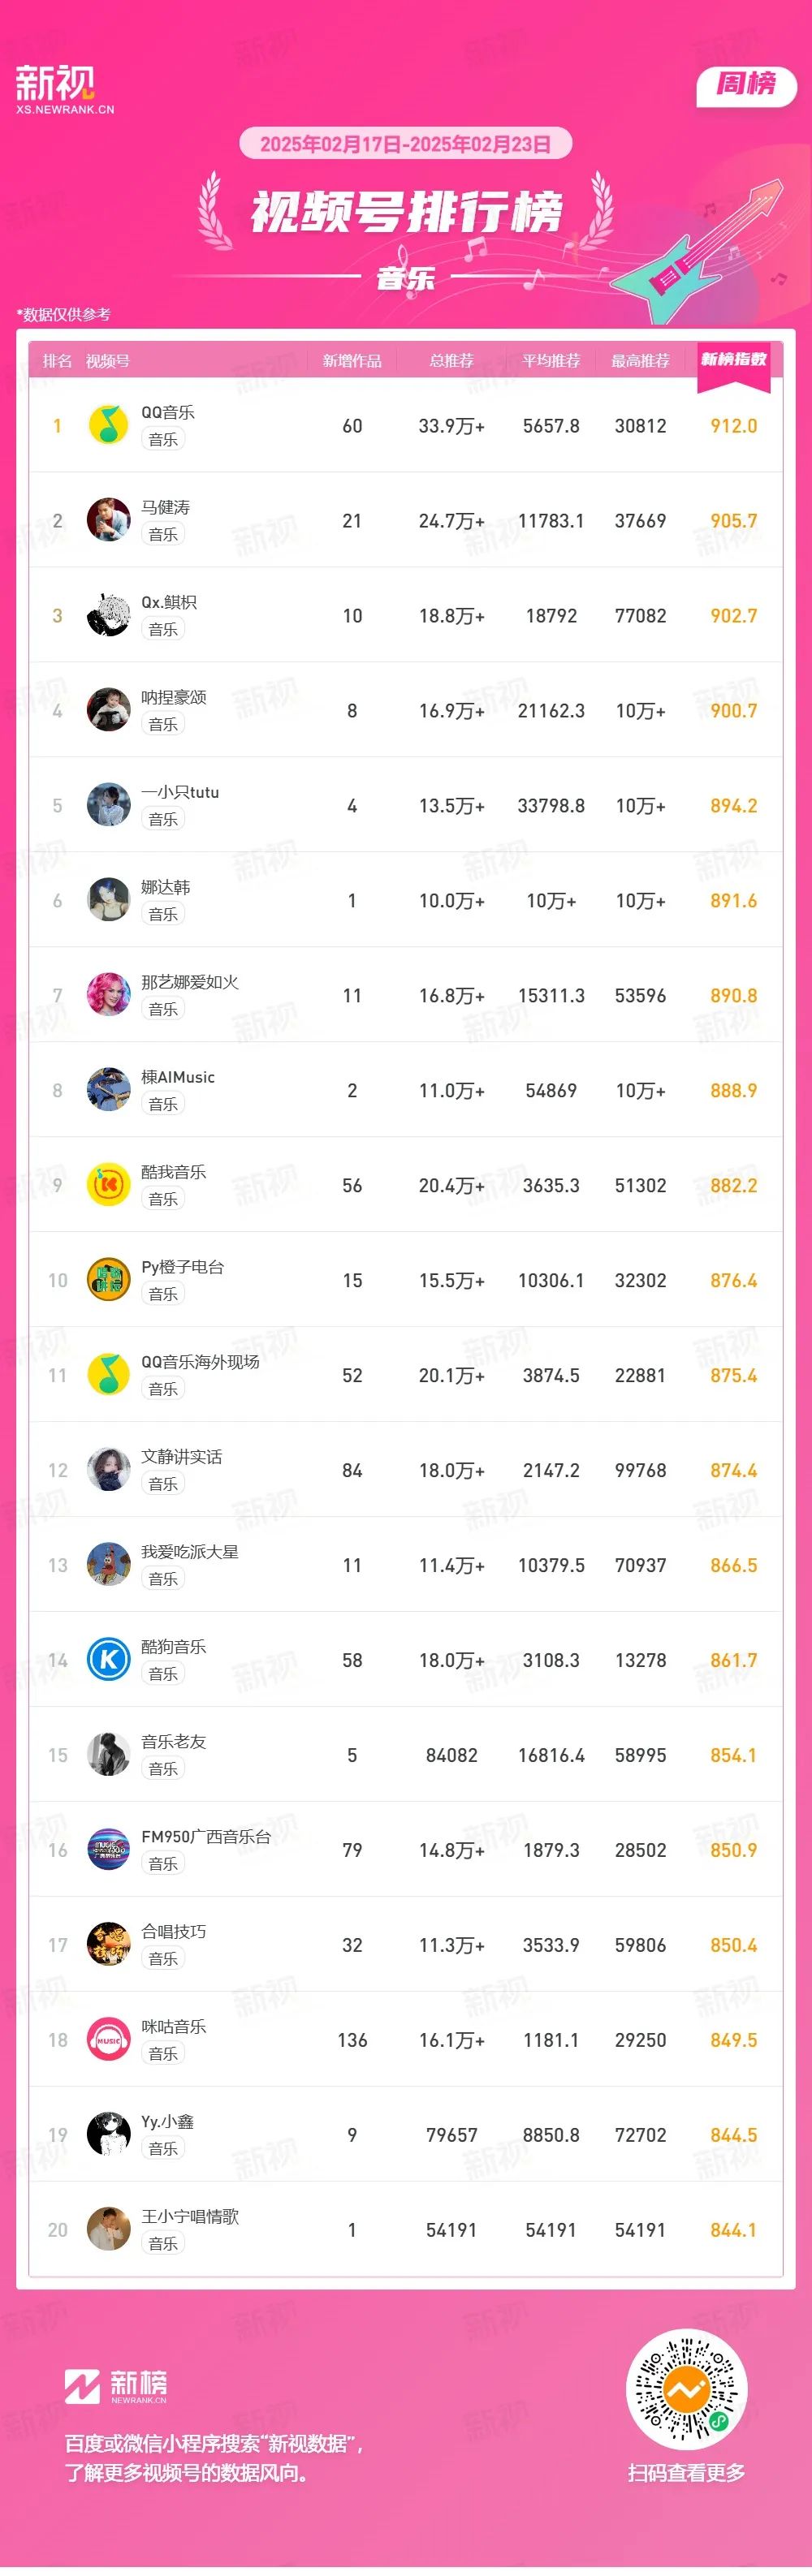Click the 新榜 logo in footer
The height and width of the screenshot is (2576, 812).
116,2386
